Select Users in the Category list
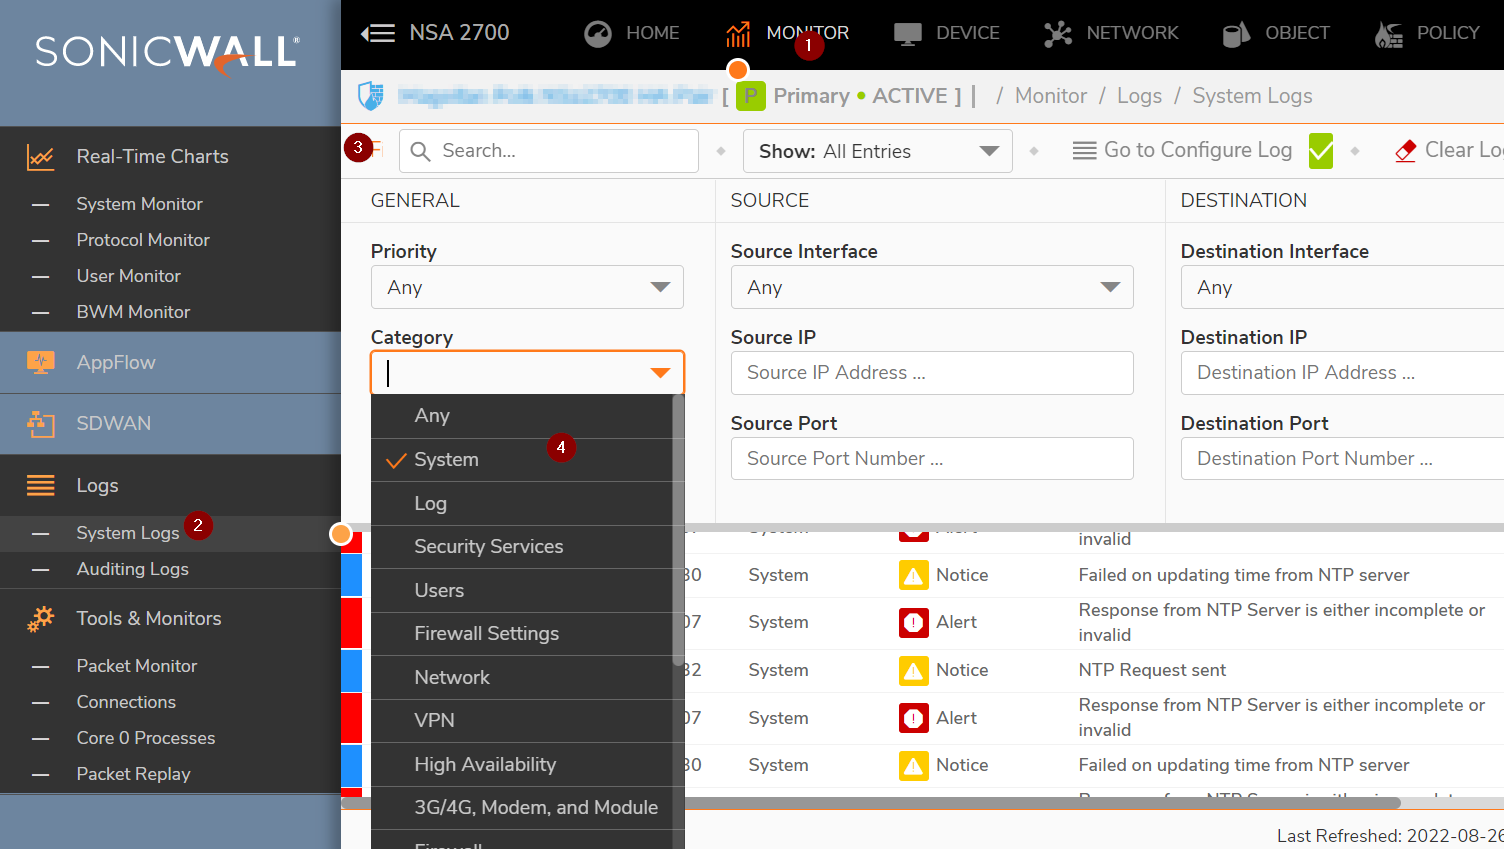Image resolution: width=1504 pixels, height=849 pixels. coord(521,591)
